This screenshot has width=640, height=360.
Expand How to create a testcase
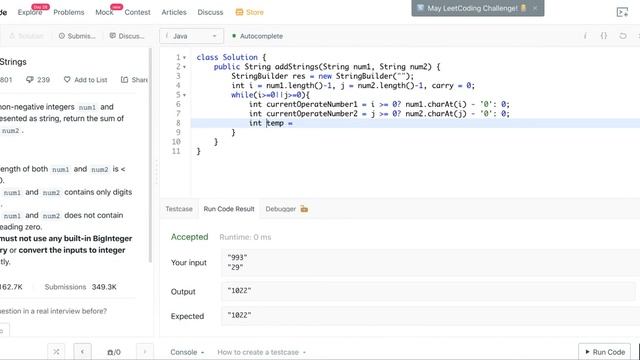262,352
